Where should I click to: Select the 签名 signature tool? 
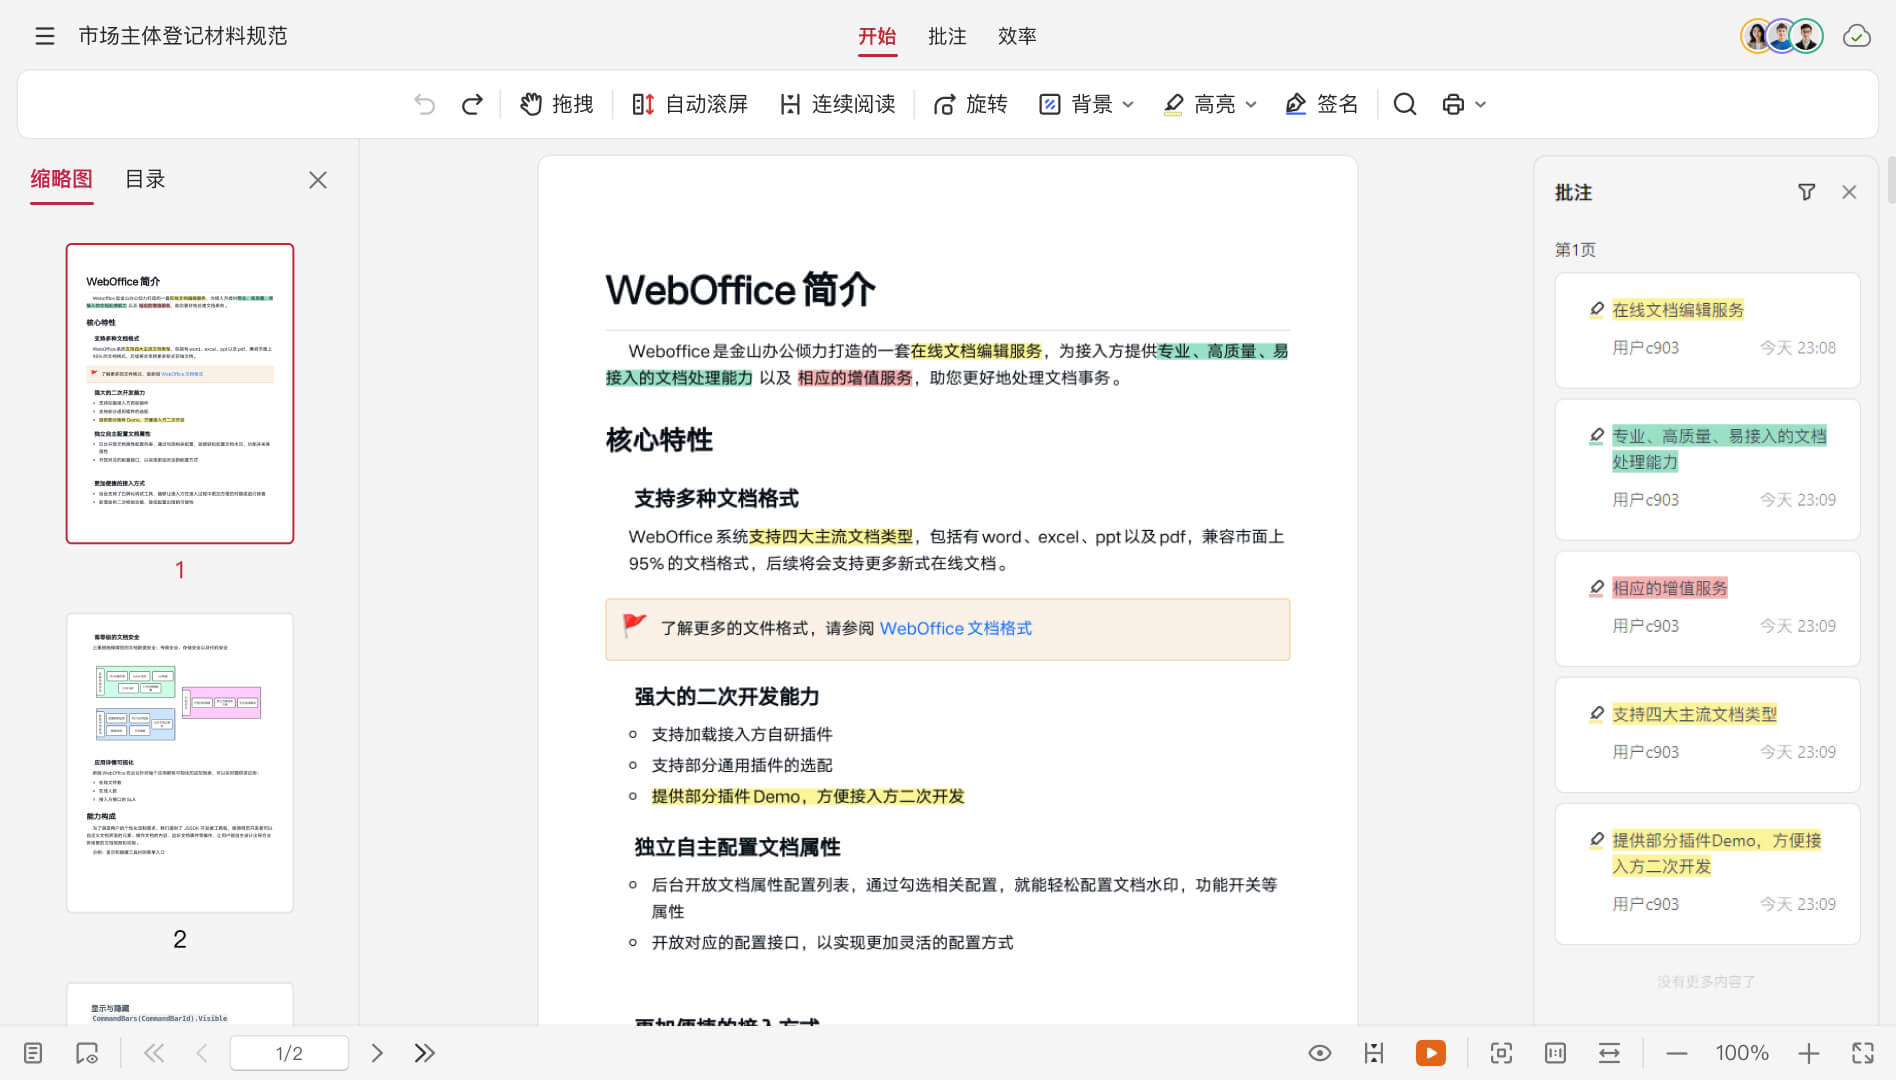pyautogui.click(x=1322, y=104)
